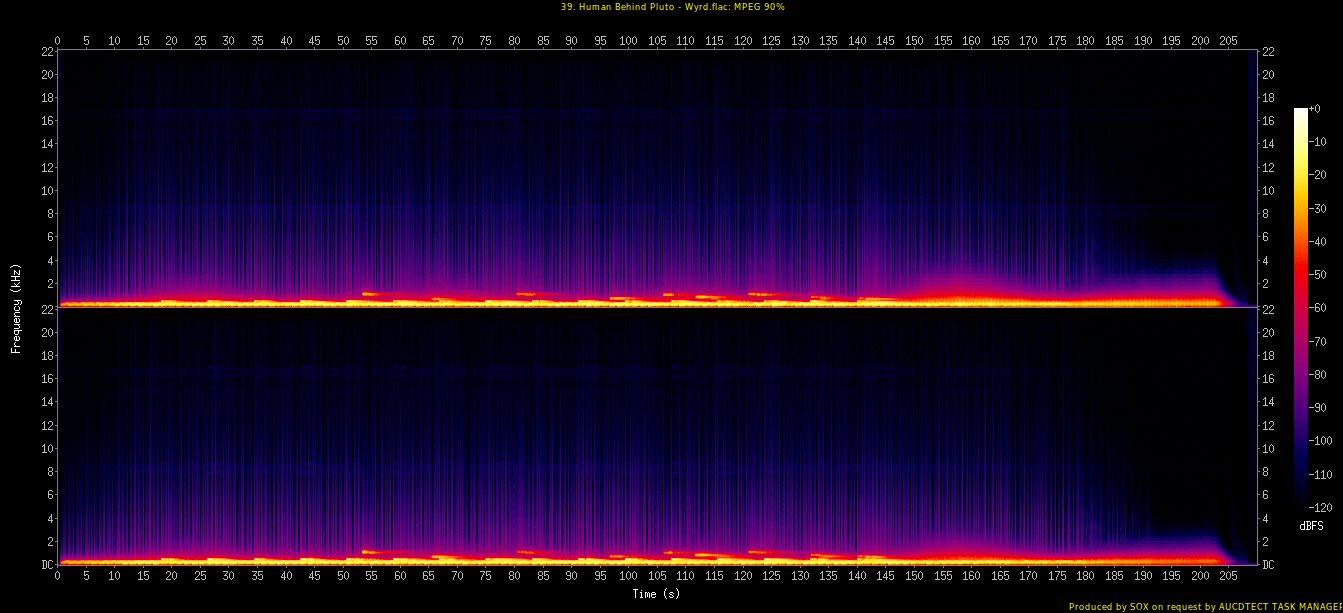Click the dBFS unit label below the scale
The width and height of the screenshot is (1343, 613).
click(1312, 525)
